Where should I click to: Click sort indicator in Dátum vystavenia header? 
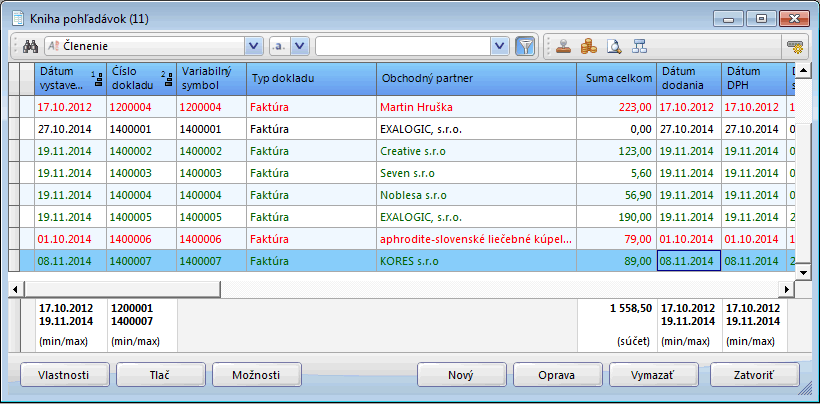point(96,78)
